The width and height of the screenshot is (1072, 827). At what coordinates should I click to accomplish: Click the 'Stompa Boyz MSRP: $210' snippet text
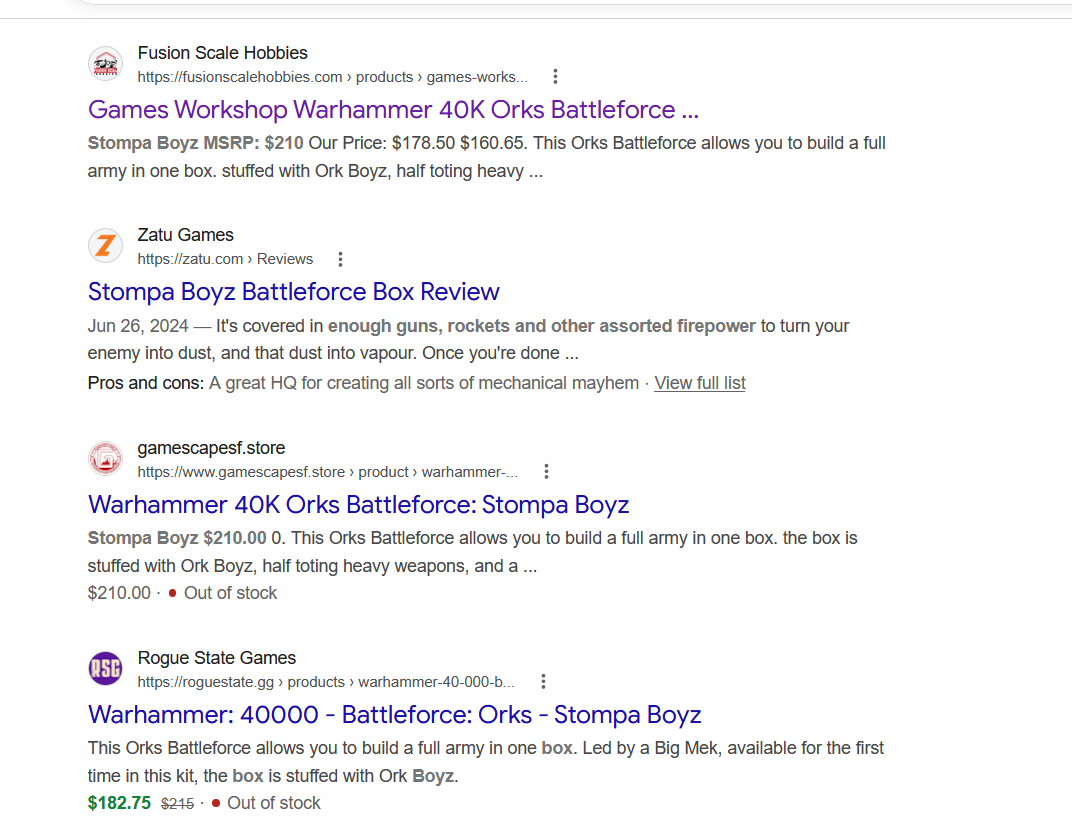pos(196,144)
